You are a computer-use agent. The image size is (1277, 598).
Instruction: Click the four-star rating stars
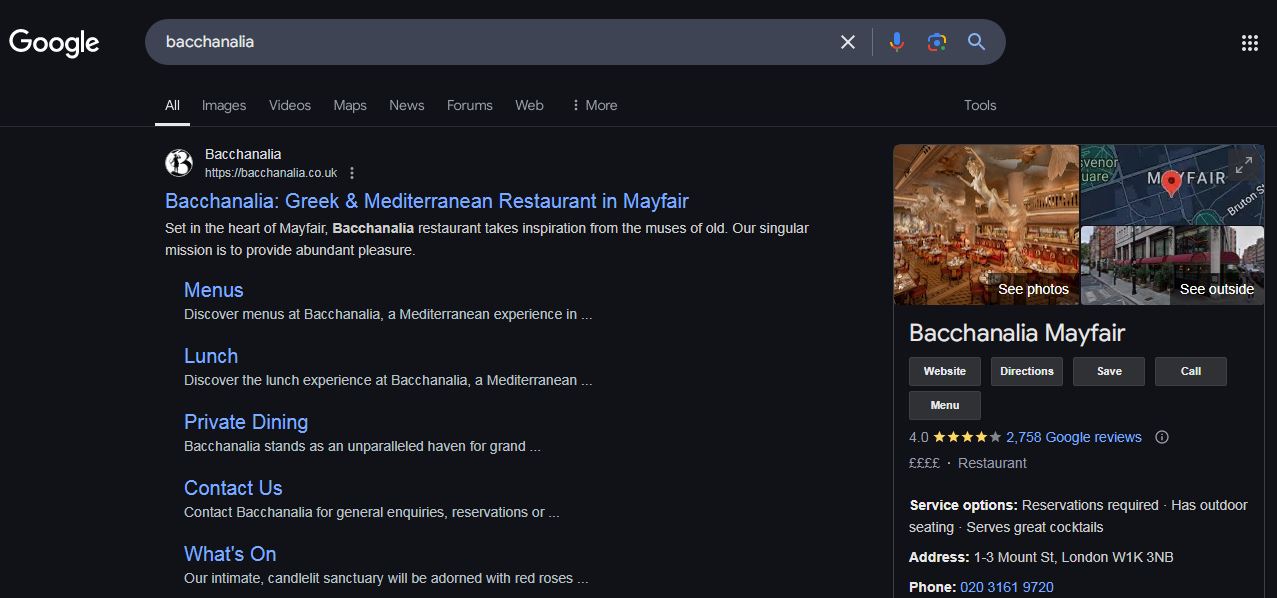(x=967, y=437)
